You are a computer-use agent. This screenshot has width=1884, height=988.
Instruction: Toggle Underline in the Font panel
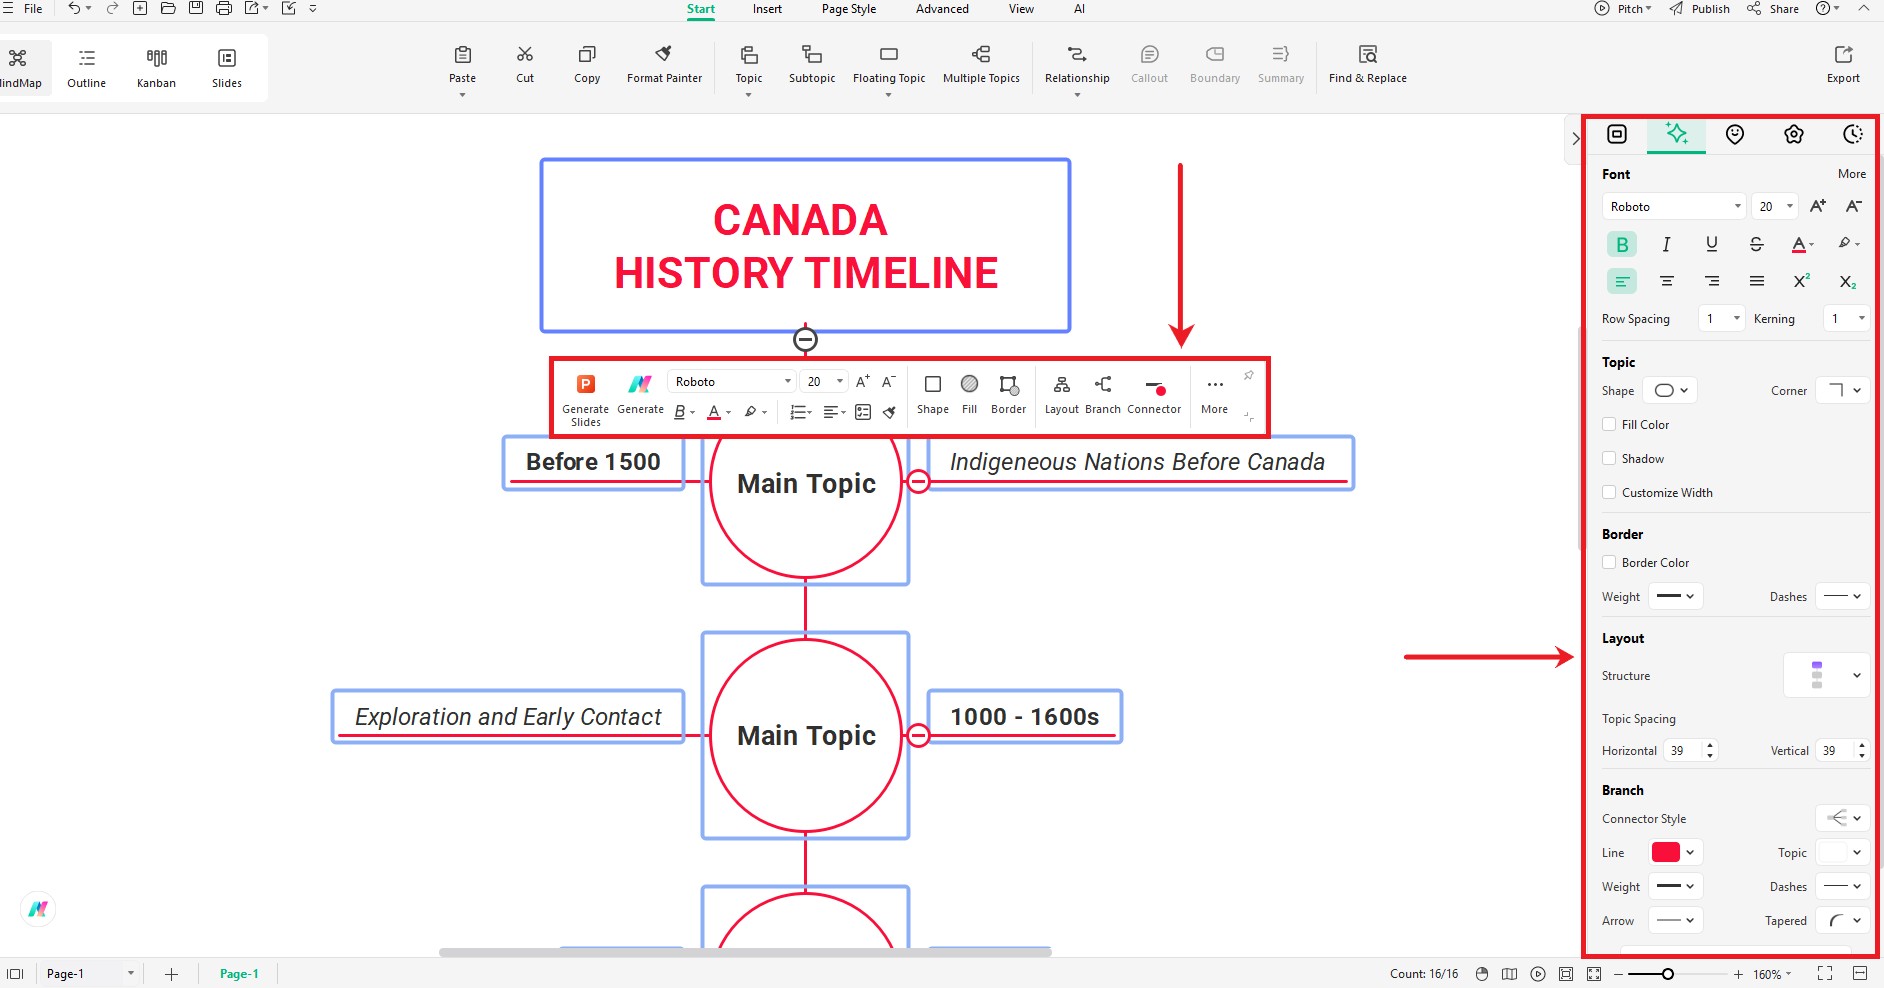coord(1711,244)
